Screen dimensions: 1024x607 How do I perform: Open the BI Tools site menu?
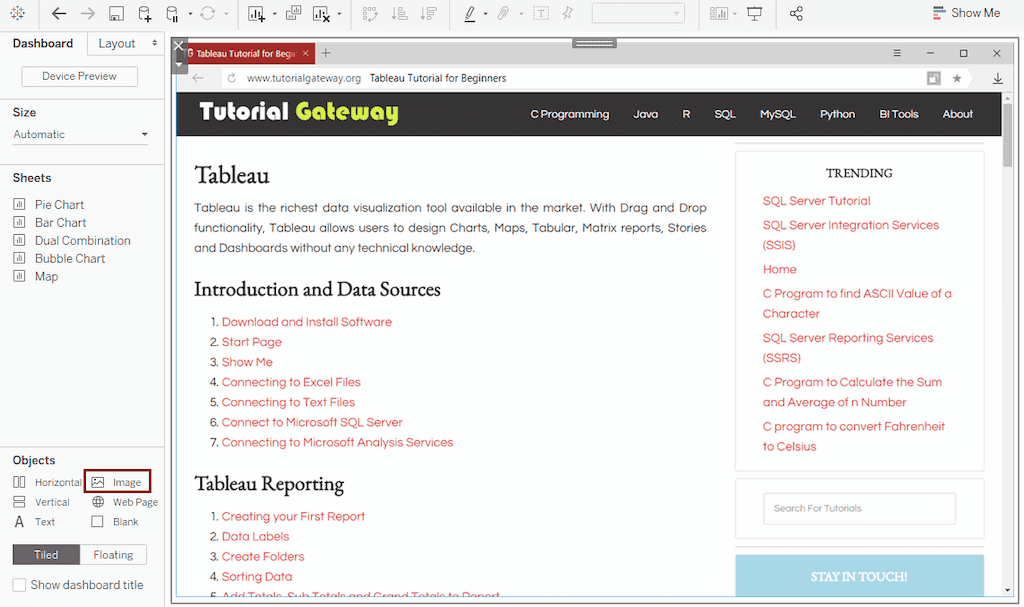tap(899, 114)
